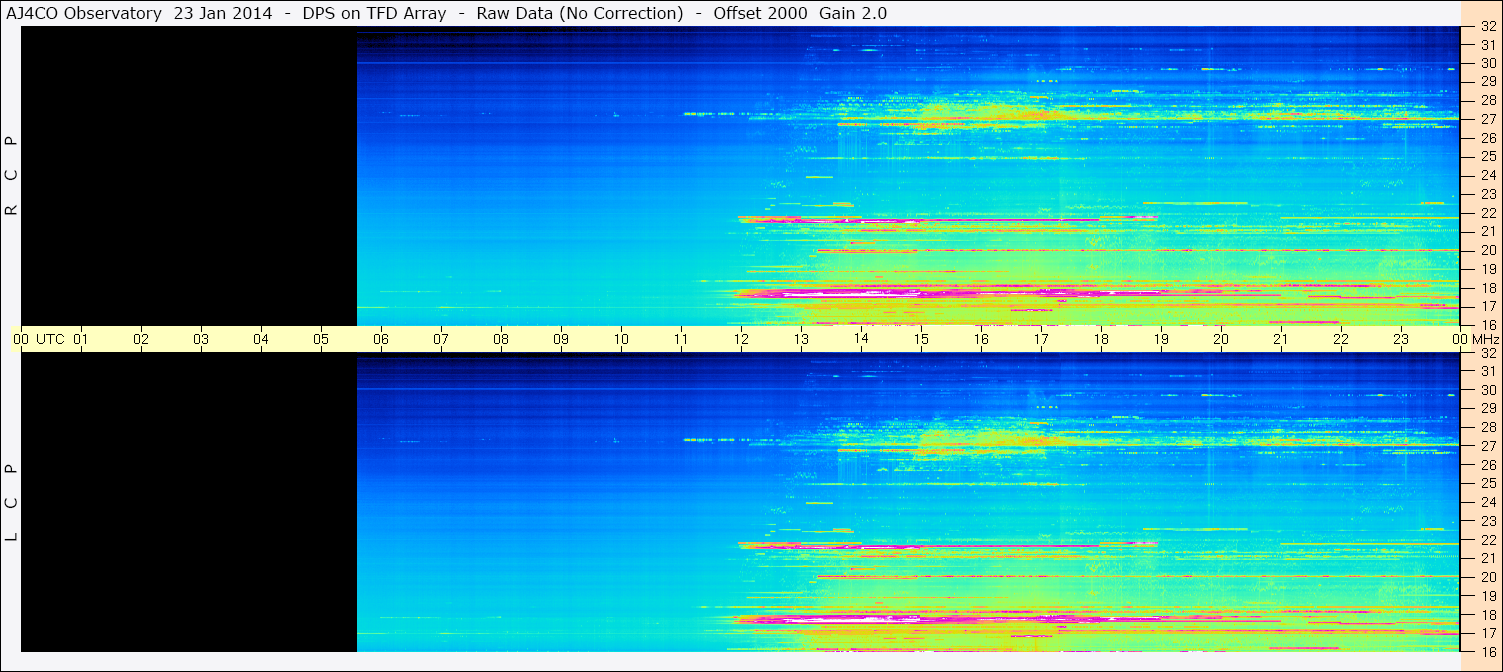1503x672 pixels.
Task: Select hour 17 on the UTC axis
Action: pyautogui.click(x=1041, y=339)
